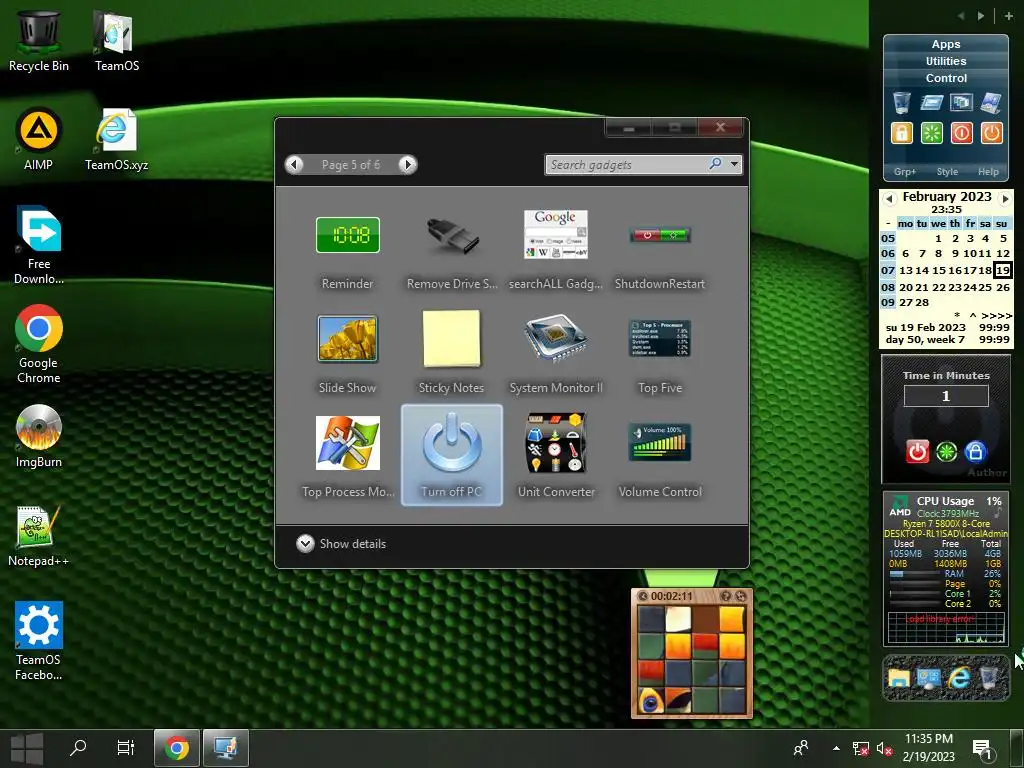The width and height of the screenshot is (1024, 768).
Task: Click the RAM usage bar in CPU gadget
Action: [x=914, y=574]
